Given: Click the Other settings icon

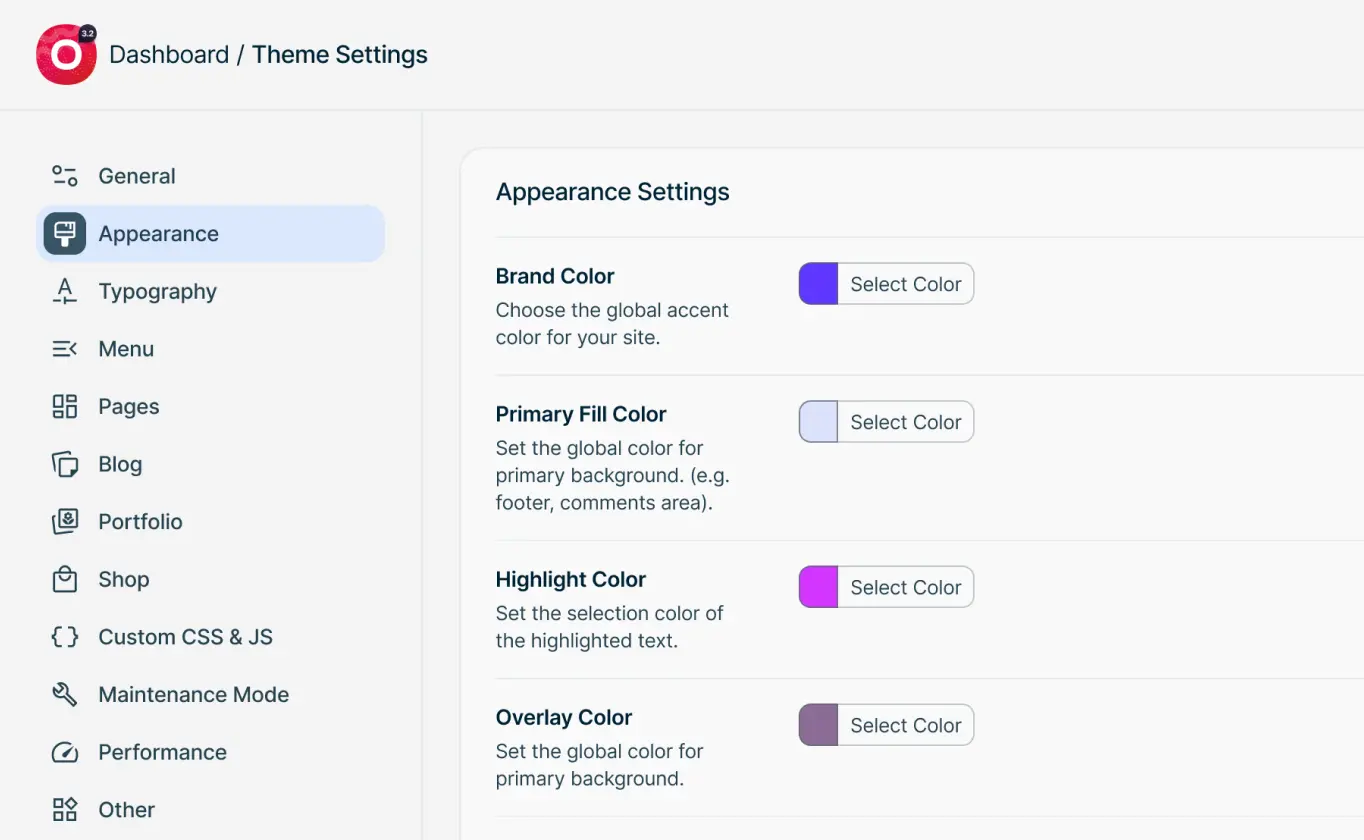Looking at the screenshot, I should tap(64, 809).
